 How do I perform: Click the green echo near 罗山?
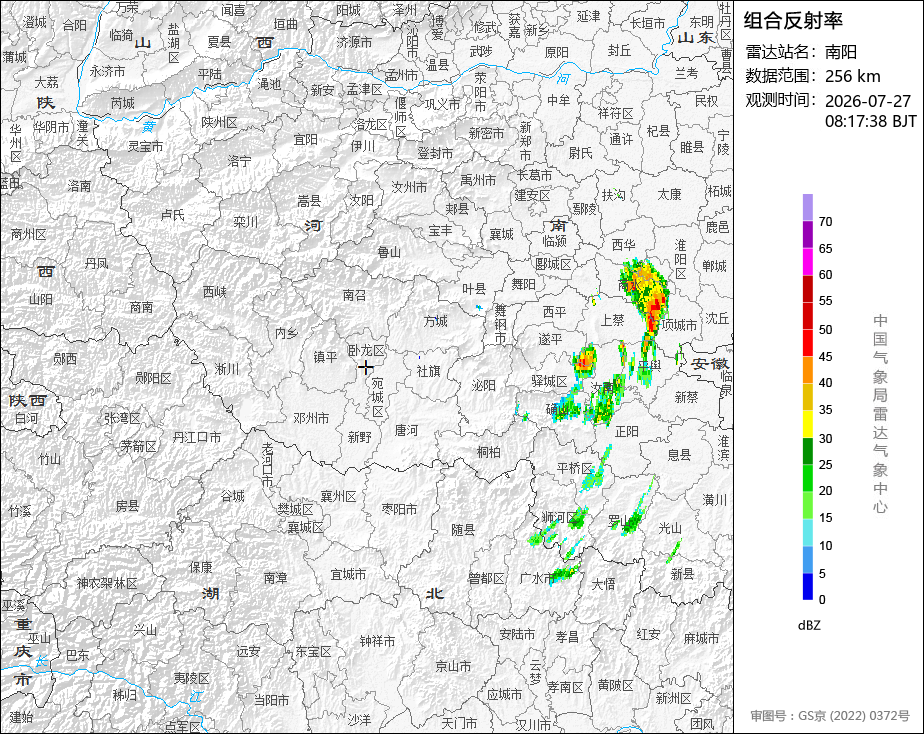[633, 521]
